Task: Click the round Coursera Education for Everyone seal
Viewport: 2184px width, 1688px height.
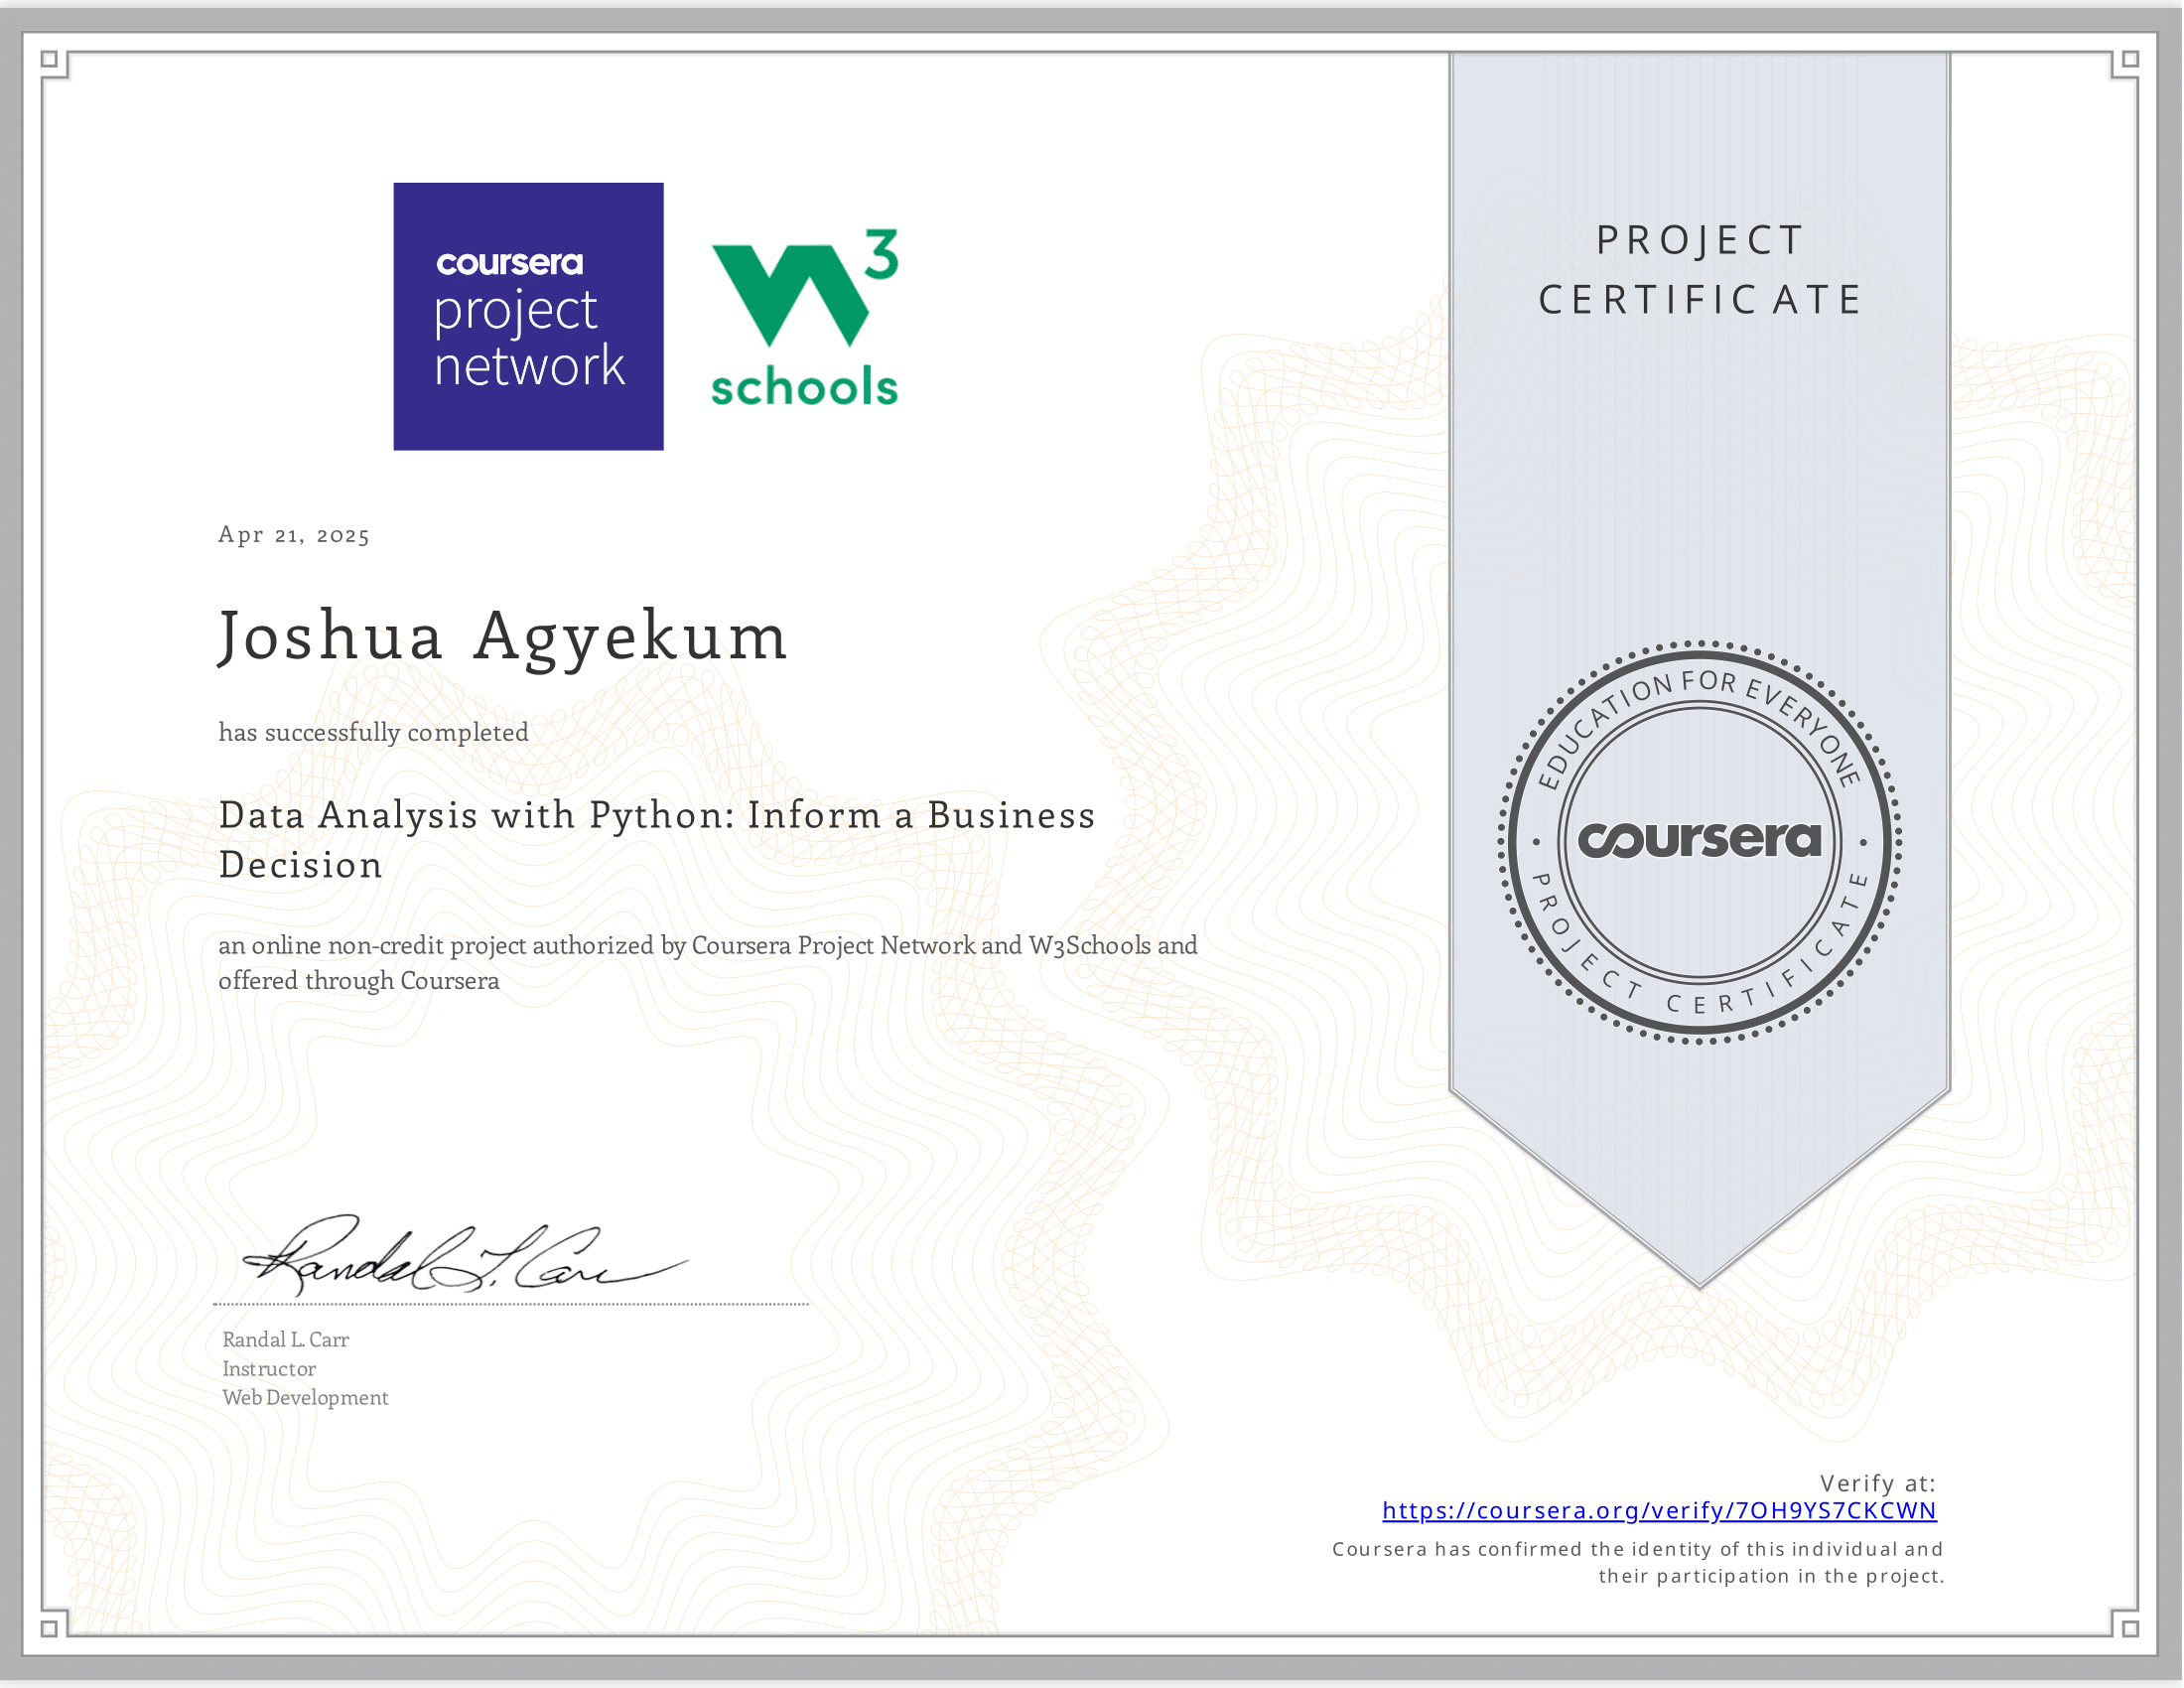Action: pyautogui.click(x=1699, y=842)
